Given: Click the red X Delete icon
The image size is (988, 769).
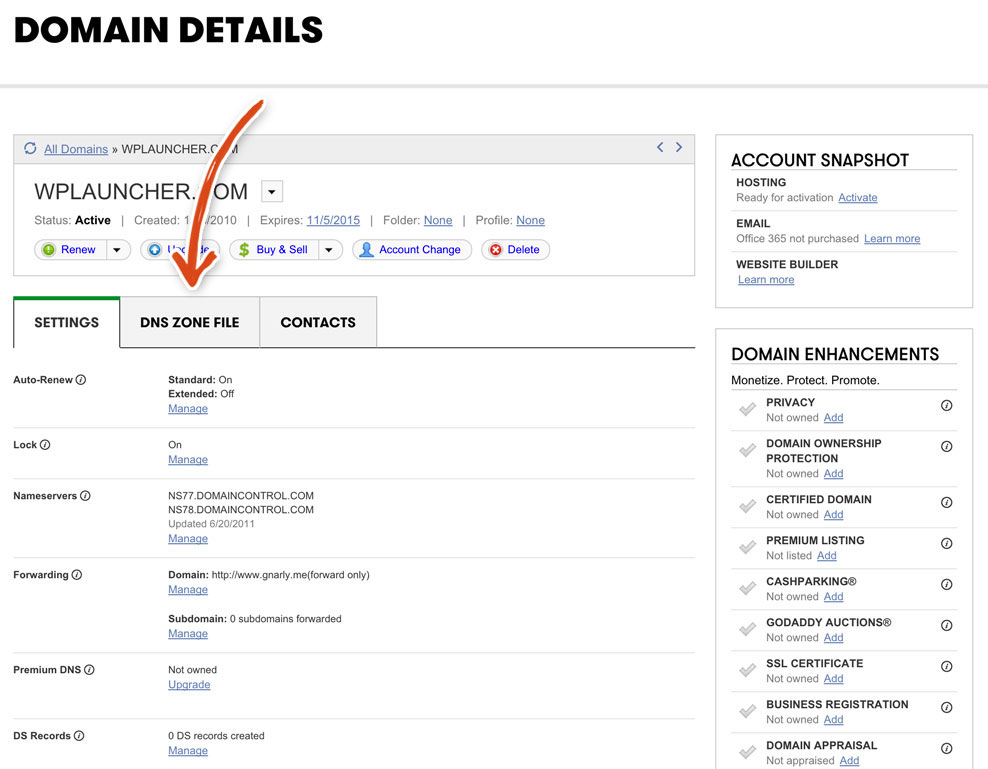Looking at the screenshot, I should (496, 250).
